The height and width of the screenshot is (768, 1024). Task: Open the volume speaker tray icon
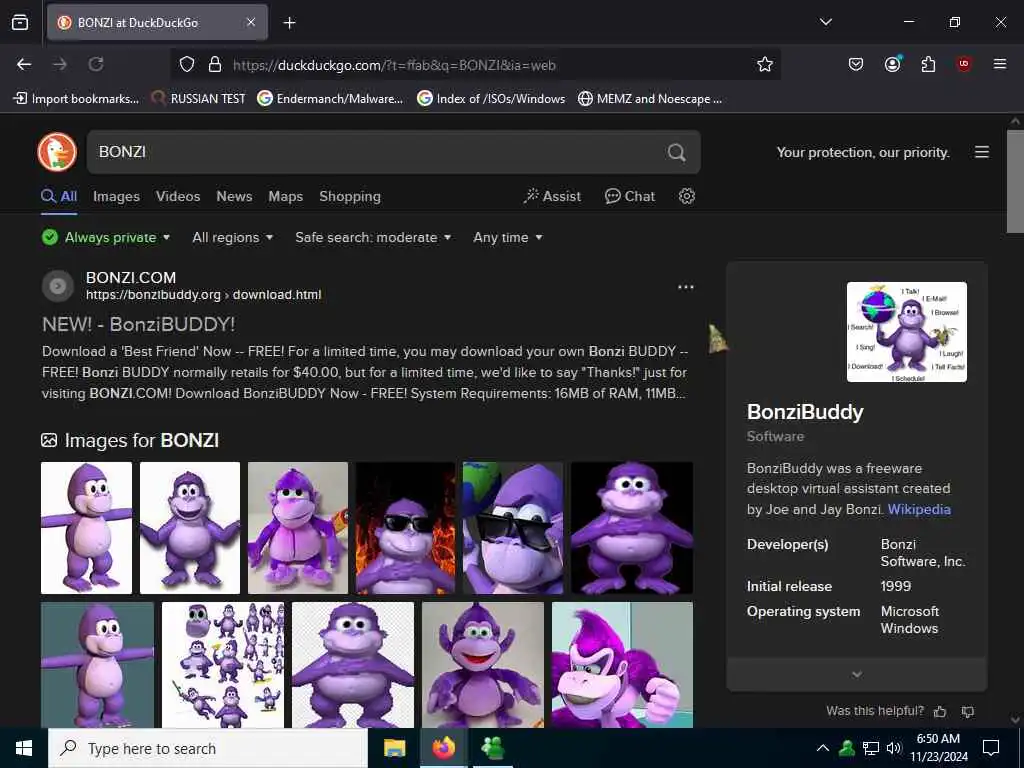coord(893,748)
